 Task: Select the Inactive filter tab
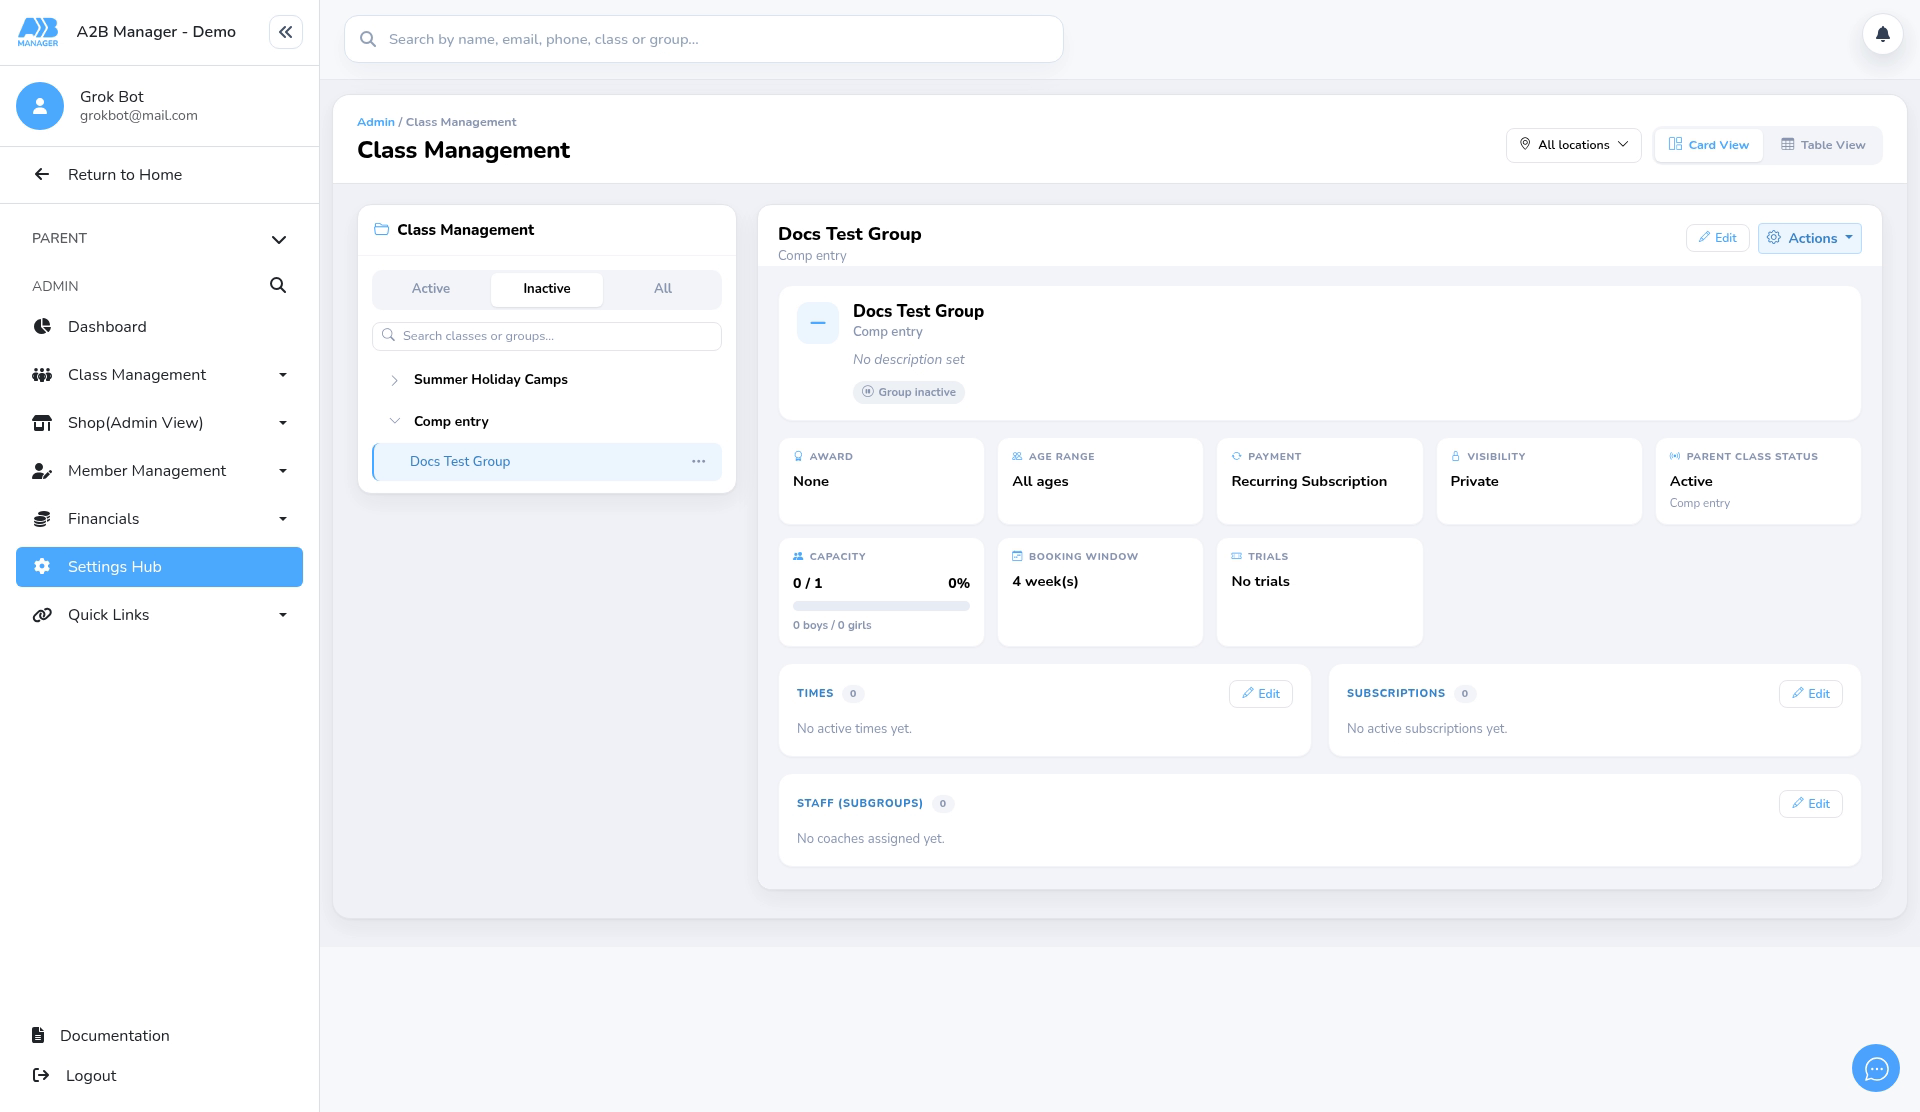[x=547, y=289]
